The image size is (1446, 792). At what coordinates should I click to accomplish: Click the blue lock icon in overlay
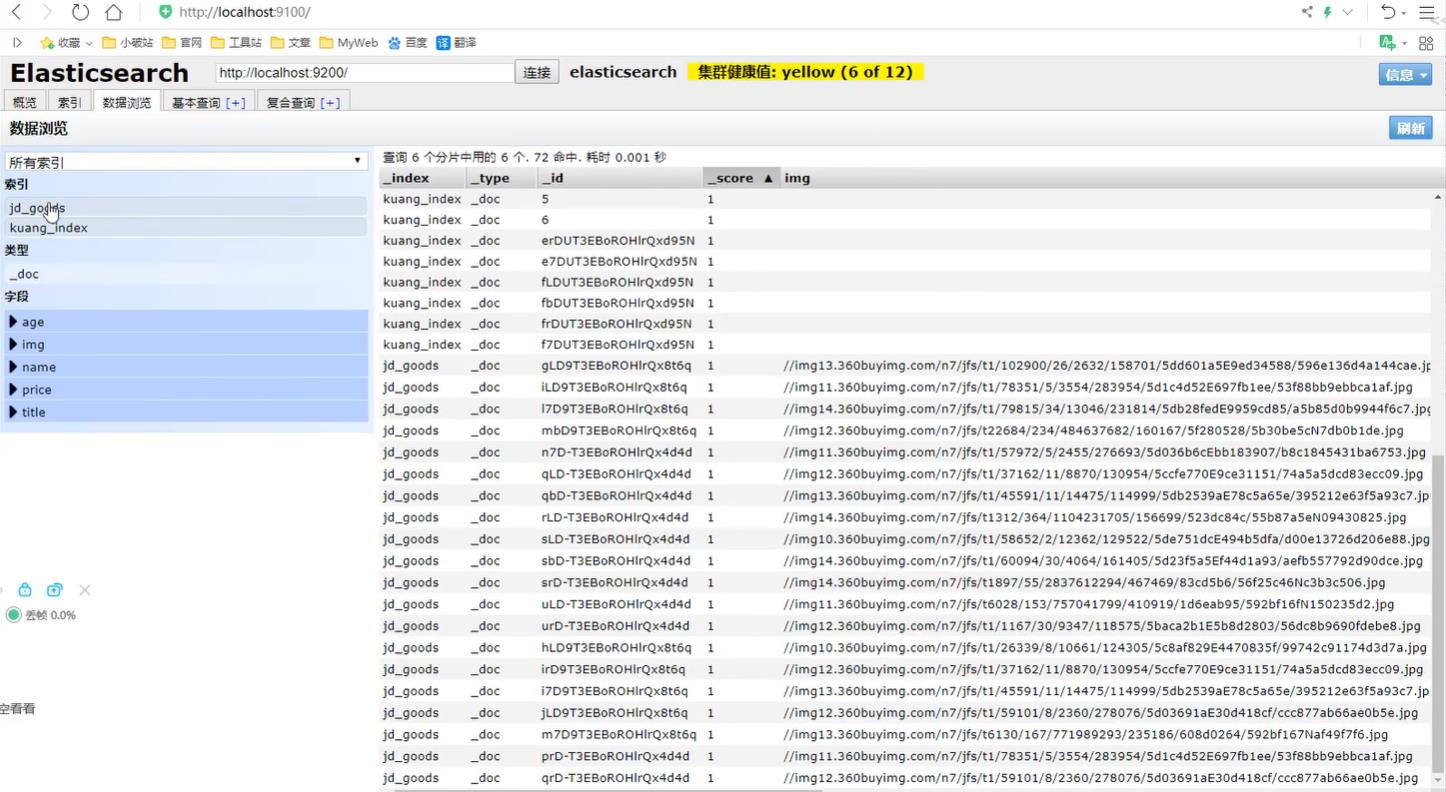(x=25, y=590)
